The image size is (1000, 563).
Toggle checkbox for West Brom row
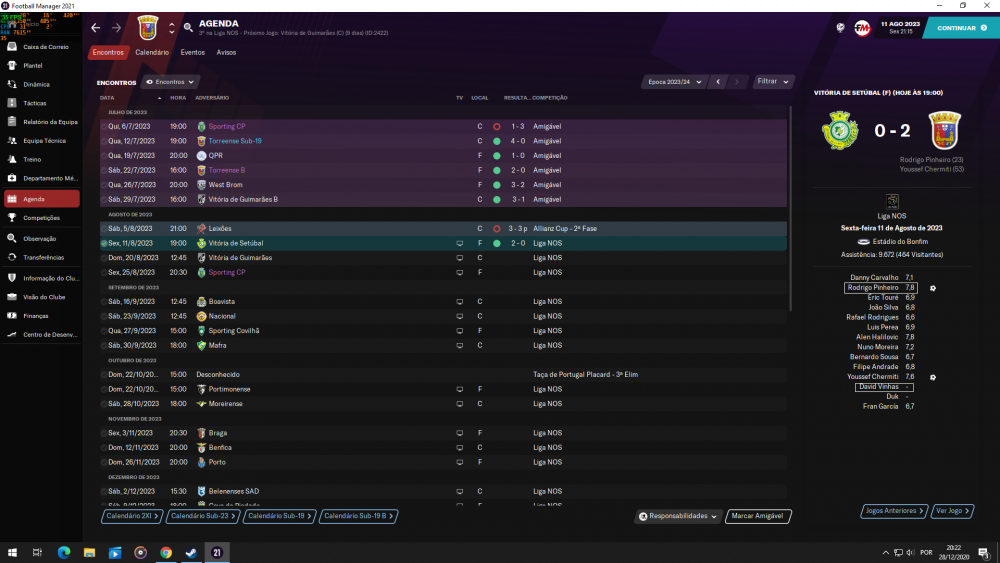[x=104, y=185]
